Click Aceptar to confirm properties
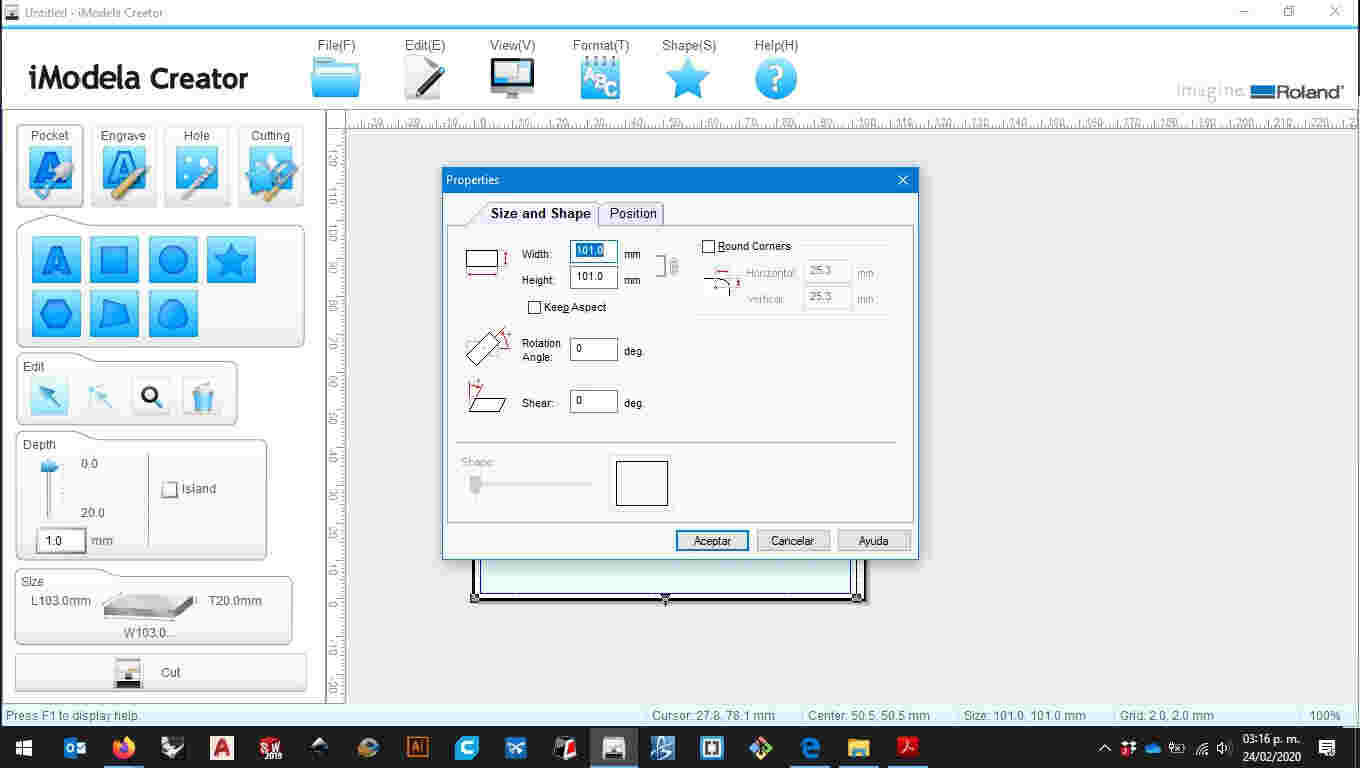Image resolution: width=1360 pixels, height=768 pixels. [712, 540]
